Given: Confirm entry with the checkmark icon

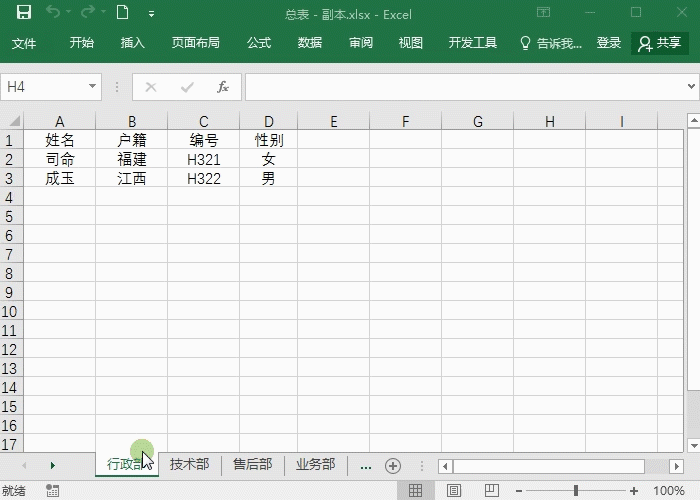Looking at the screenshot, I should pyautogui.click(x=187, y=87).
